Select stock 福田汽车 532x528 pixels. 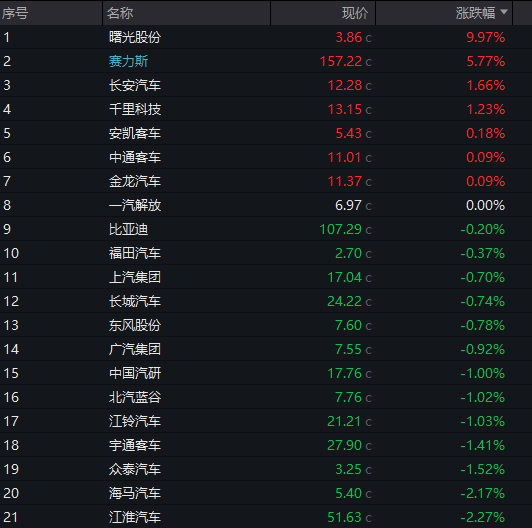click(135, 253)
